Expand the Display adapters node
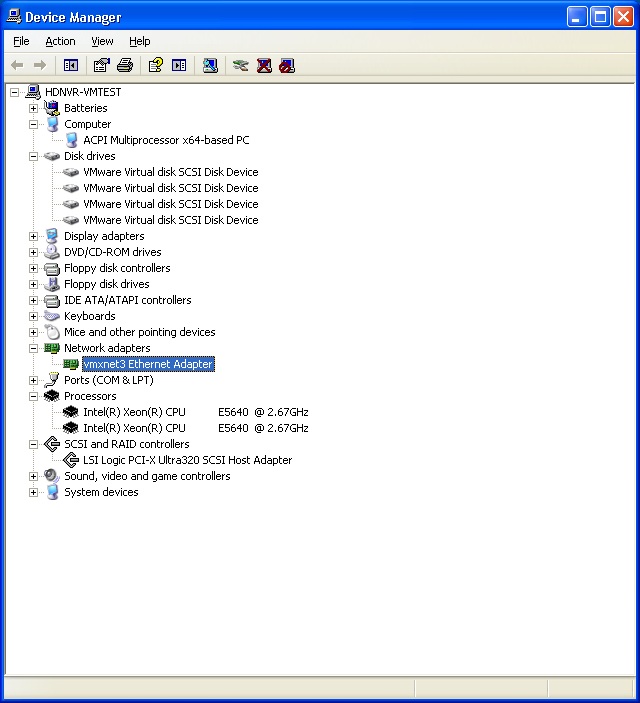The image size is (640, 703). coord(33,236)
